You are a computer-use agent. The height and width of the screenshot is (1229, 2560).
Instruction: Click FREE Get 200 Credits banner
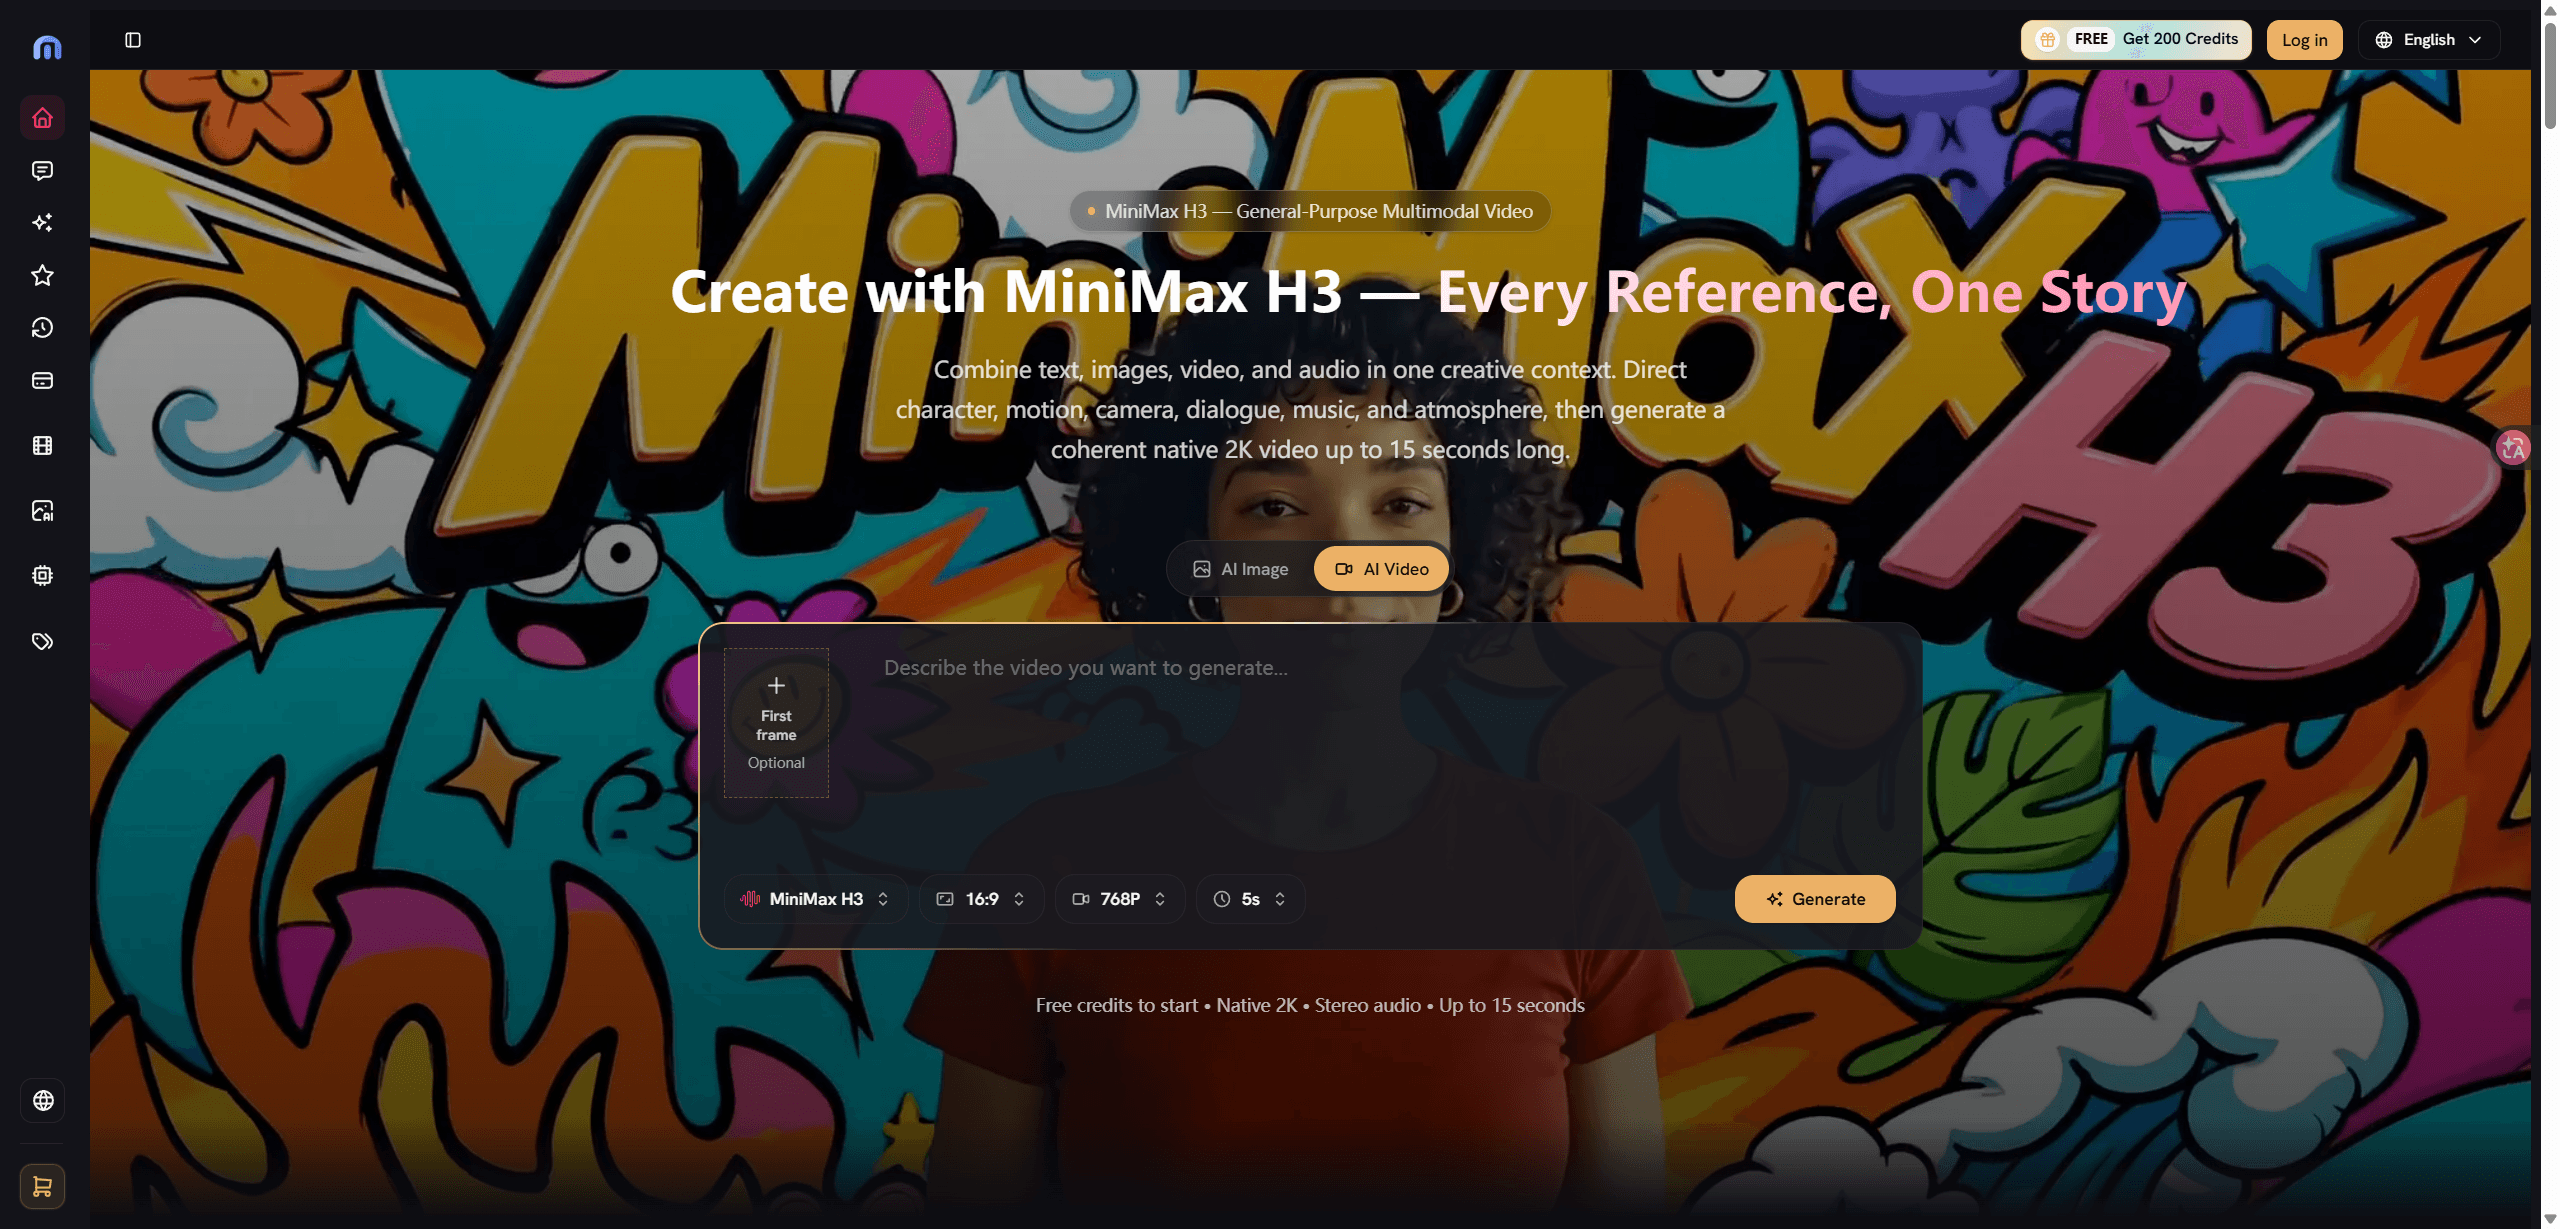(x=2136, y=40)
